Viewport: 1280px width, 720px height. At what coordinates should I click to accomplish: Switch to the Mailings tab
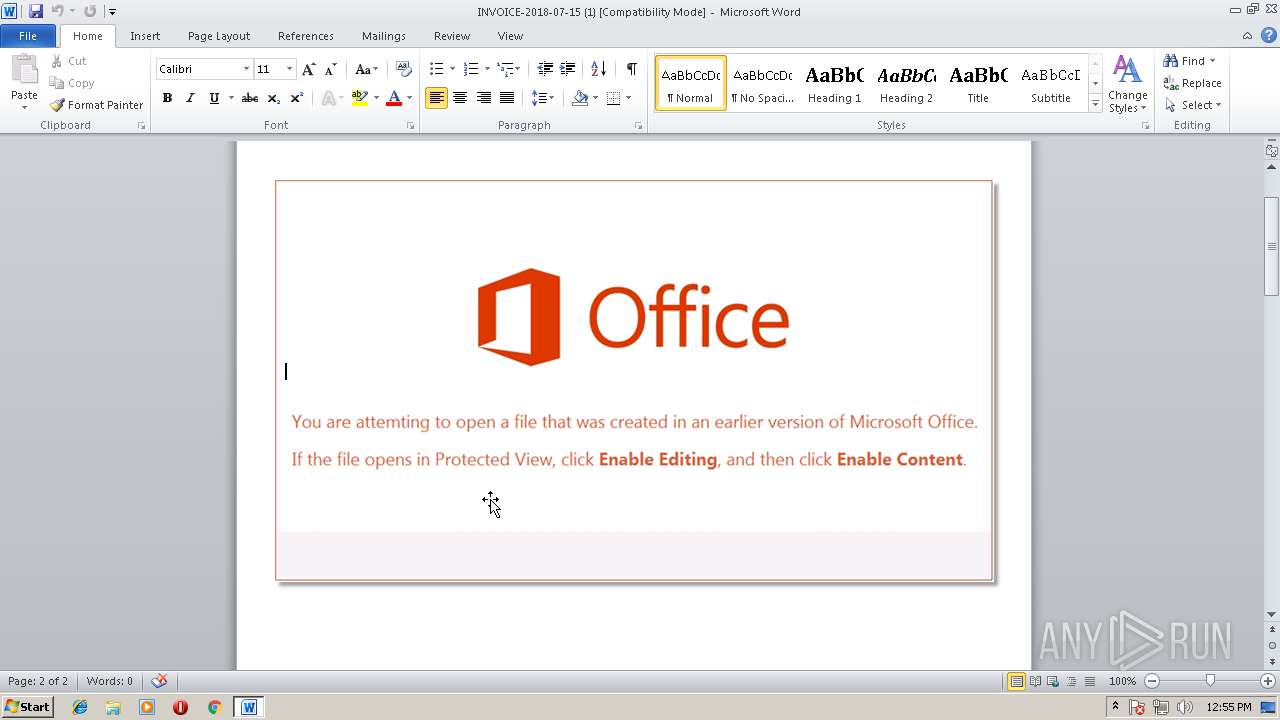384,36
